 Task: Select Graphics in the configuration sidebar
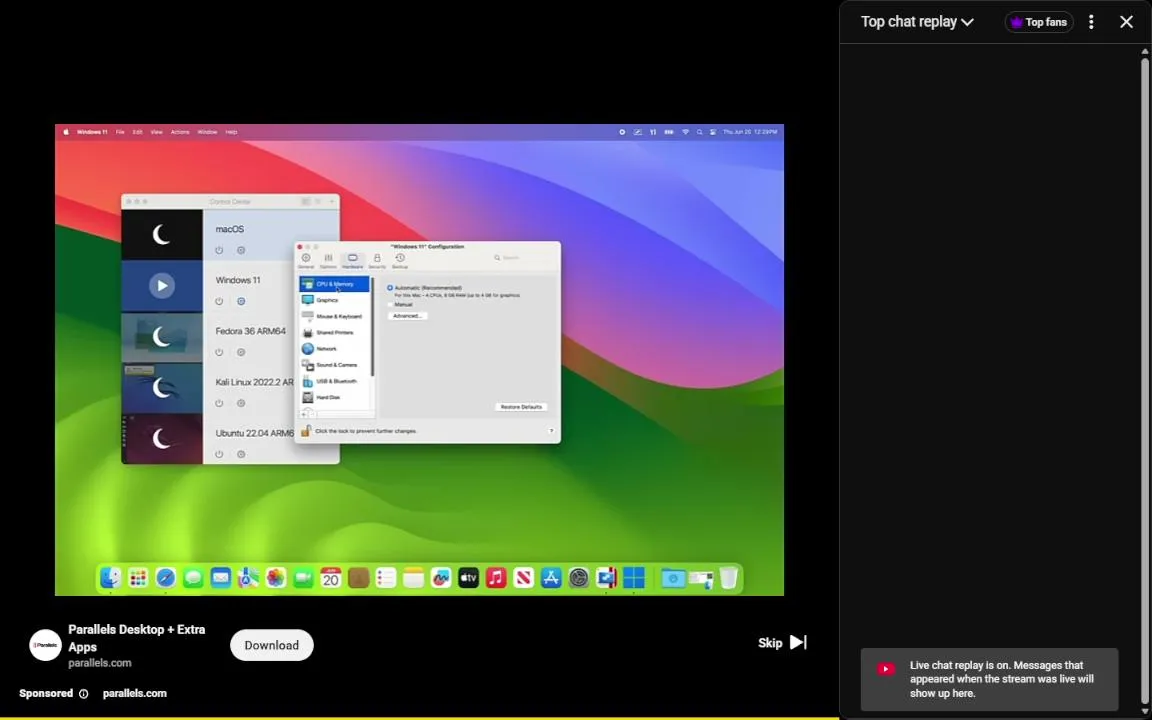click(334, 300)
